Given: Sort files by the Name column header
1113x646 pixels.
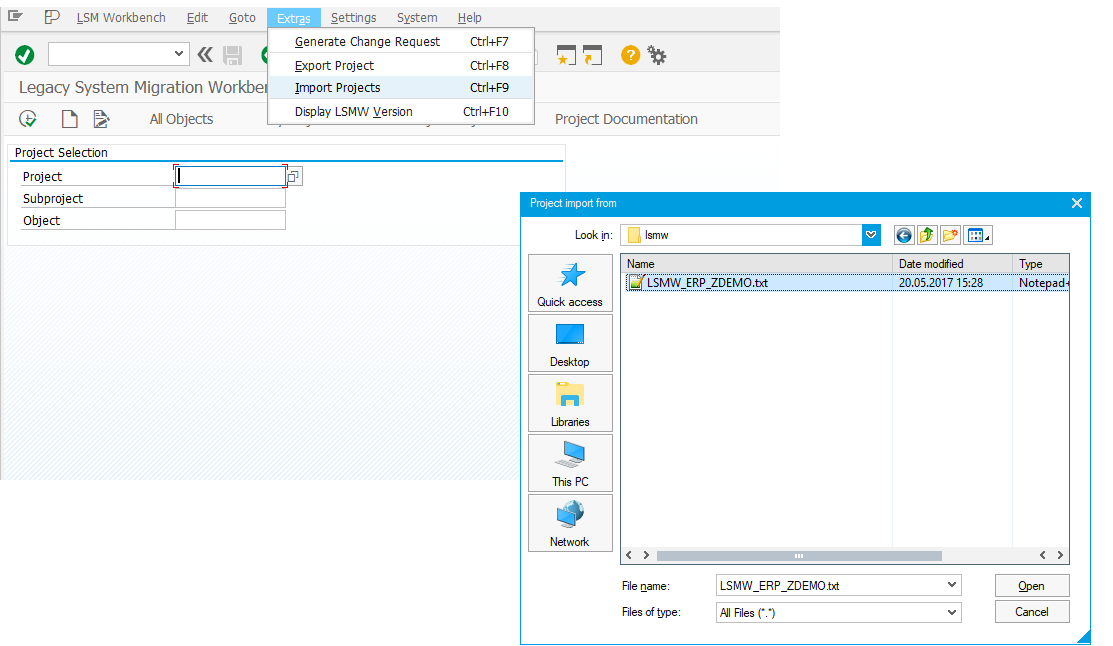Looking at the screenshot, I should click(757, 263).
